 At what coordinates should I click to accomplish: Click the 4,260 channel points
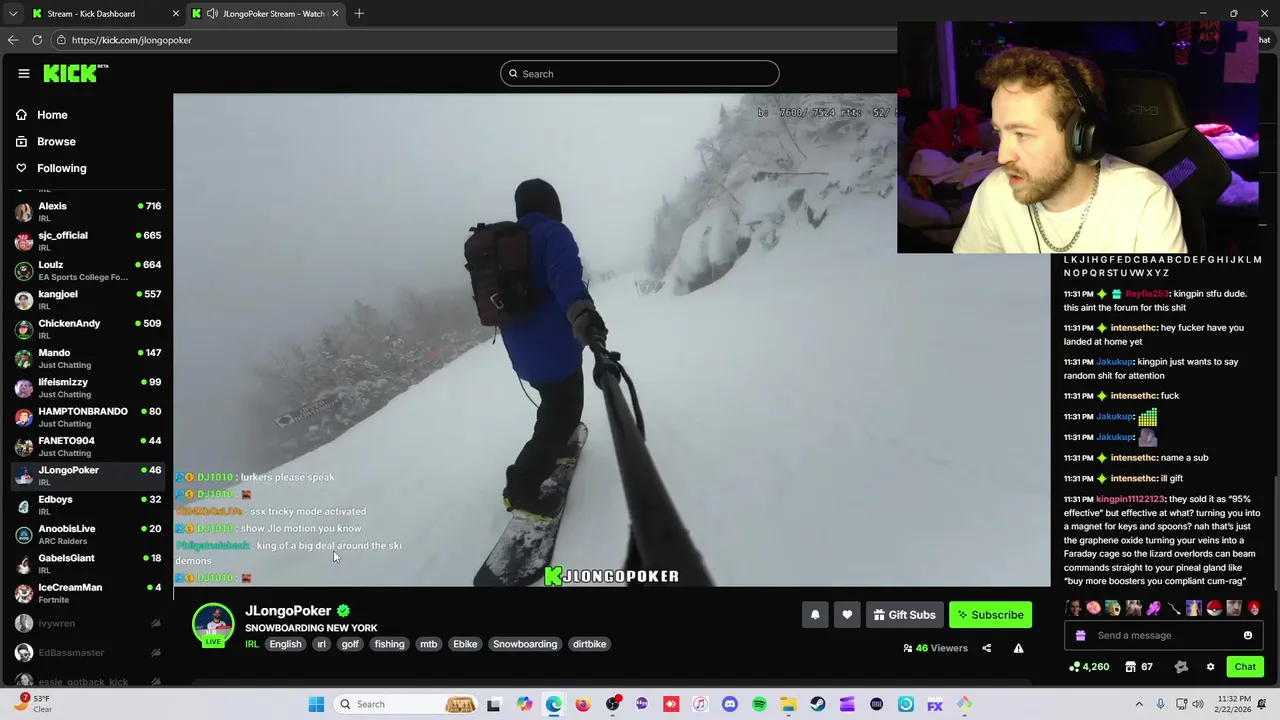pyautogui.click(x=1088, y=667)
